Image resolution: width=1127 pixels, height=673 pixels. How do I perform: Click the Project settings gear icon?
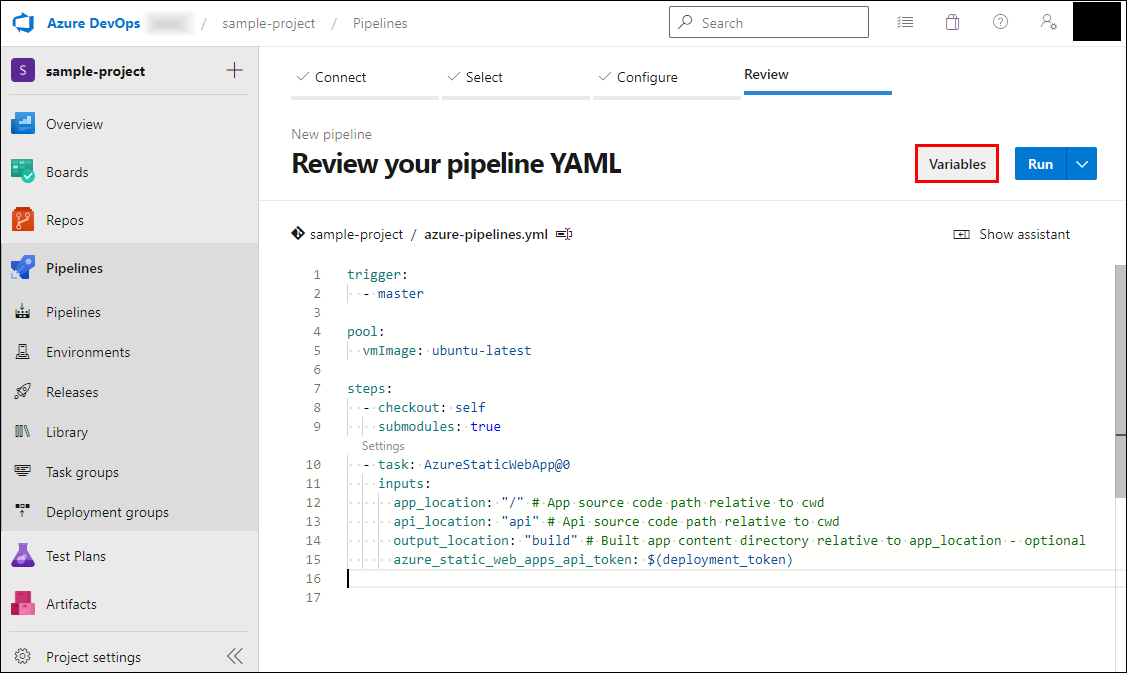point(23,656)
